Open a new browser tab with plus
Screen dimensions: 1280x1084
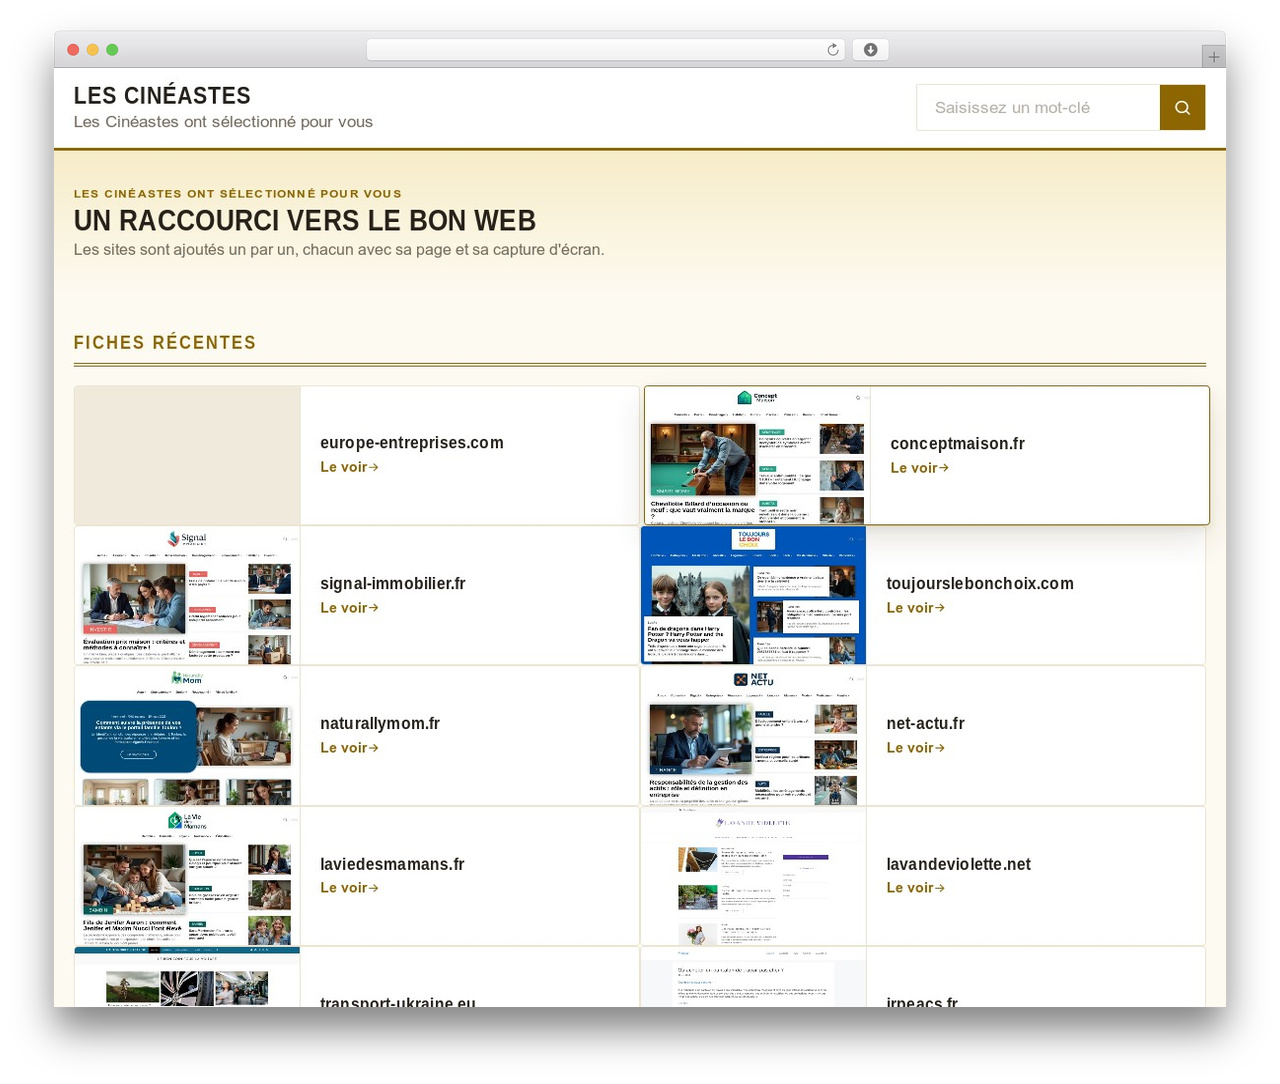1214,57
